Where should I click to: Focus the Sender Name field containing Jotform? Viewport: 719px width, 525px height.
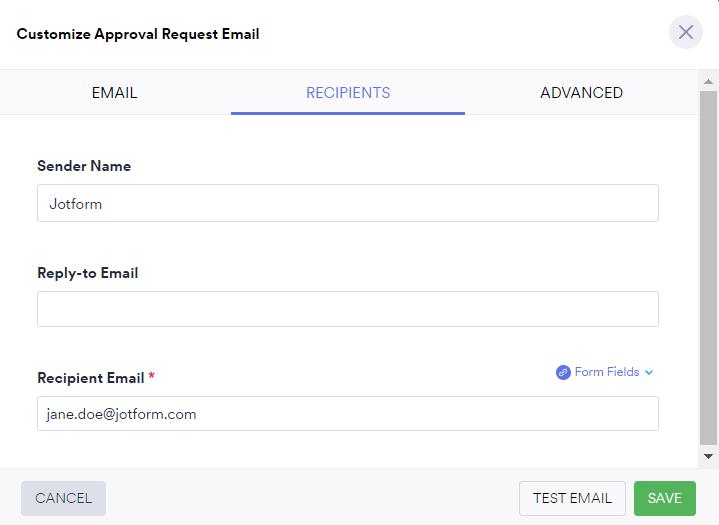(347, 203)
